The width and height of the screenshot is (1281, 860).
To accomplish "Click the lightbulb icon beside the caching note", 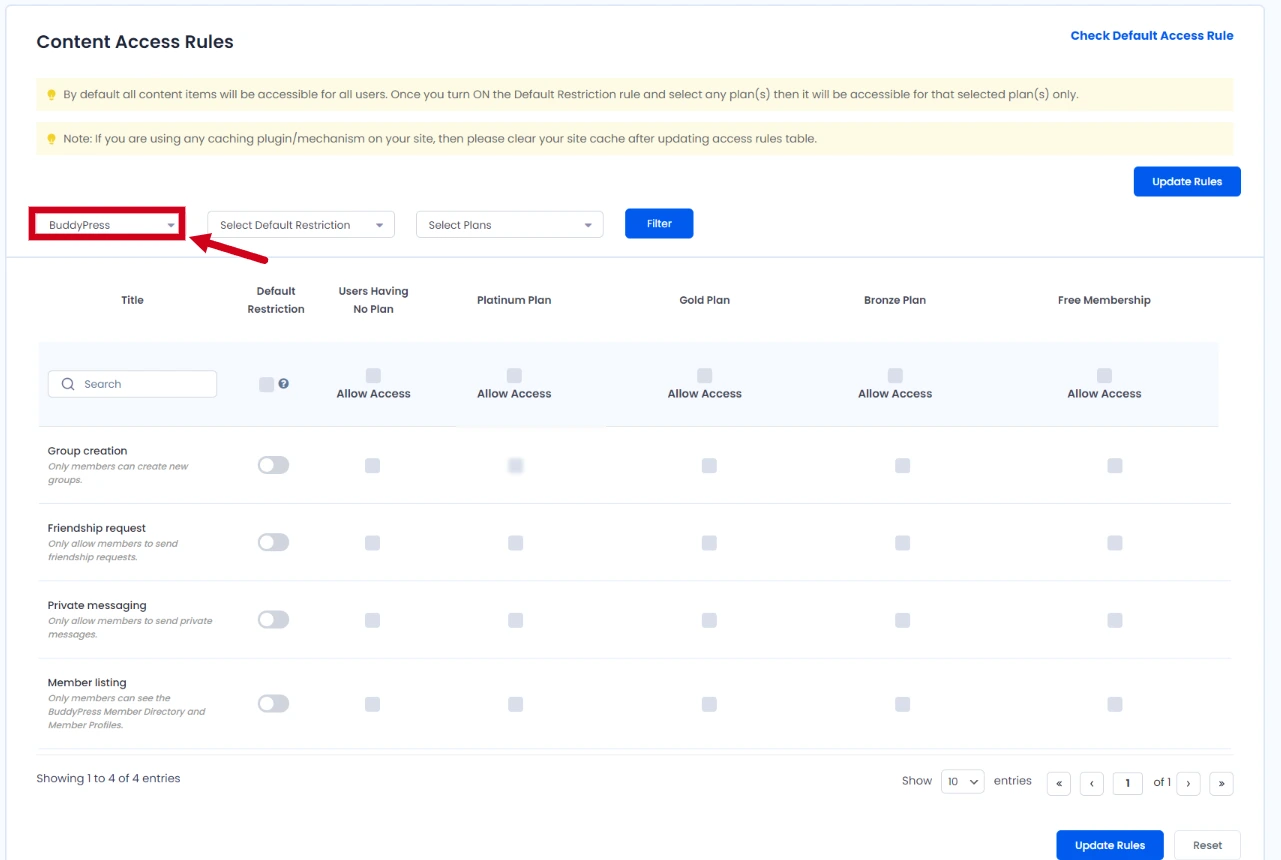I will [52, 139].
